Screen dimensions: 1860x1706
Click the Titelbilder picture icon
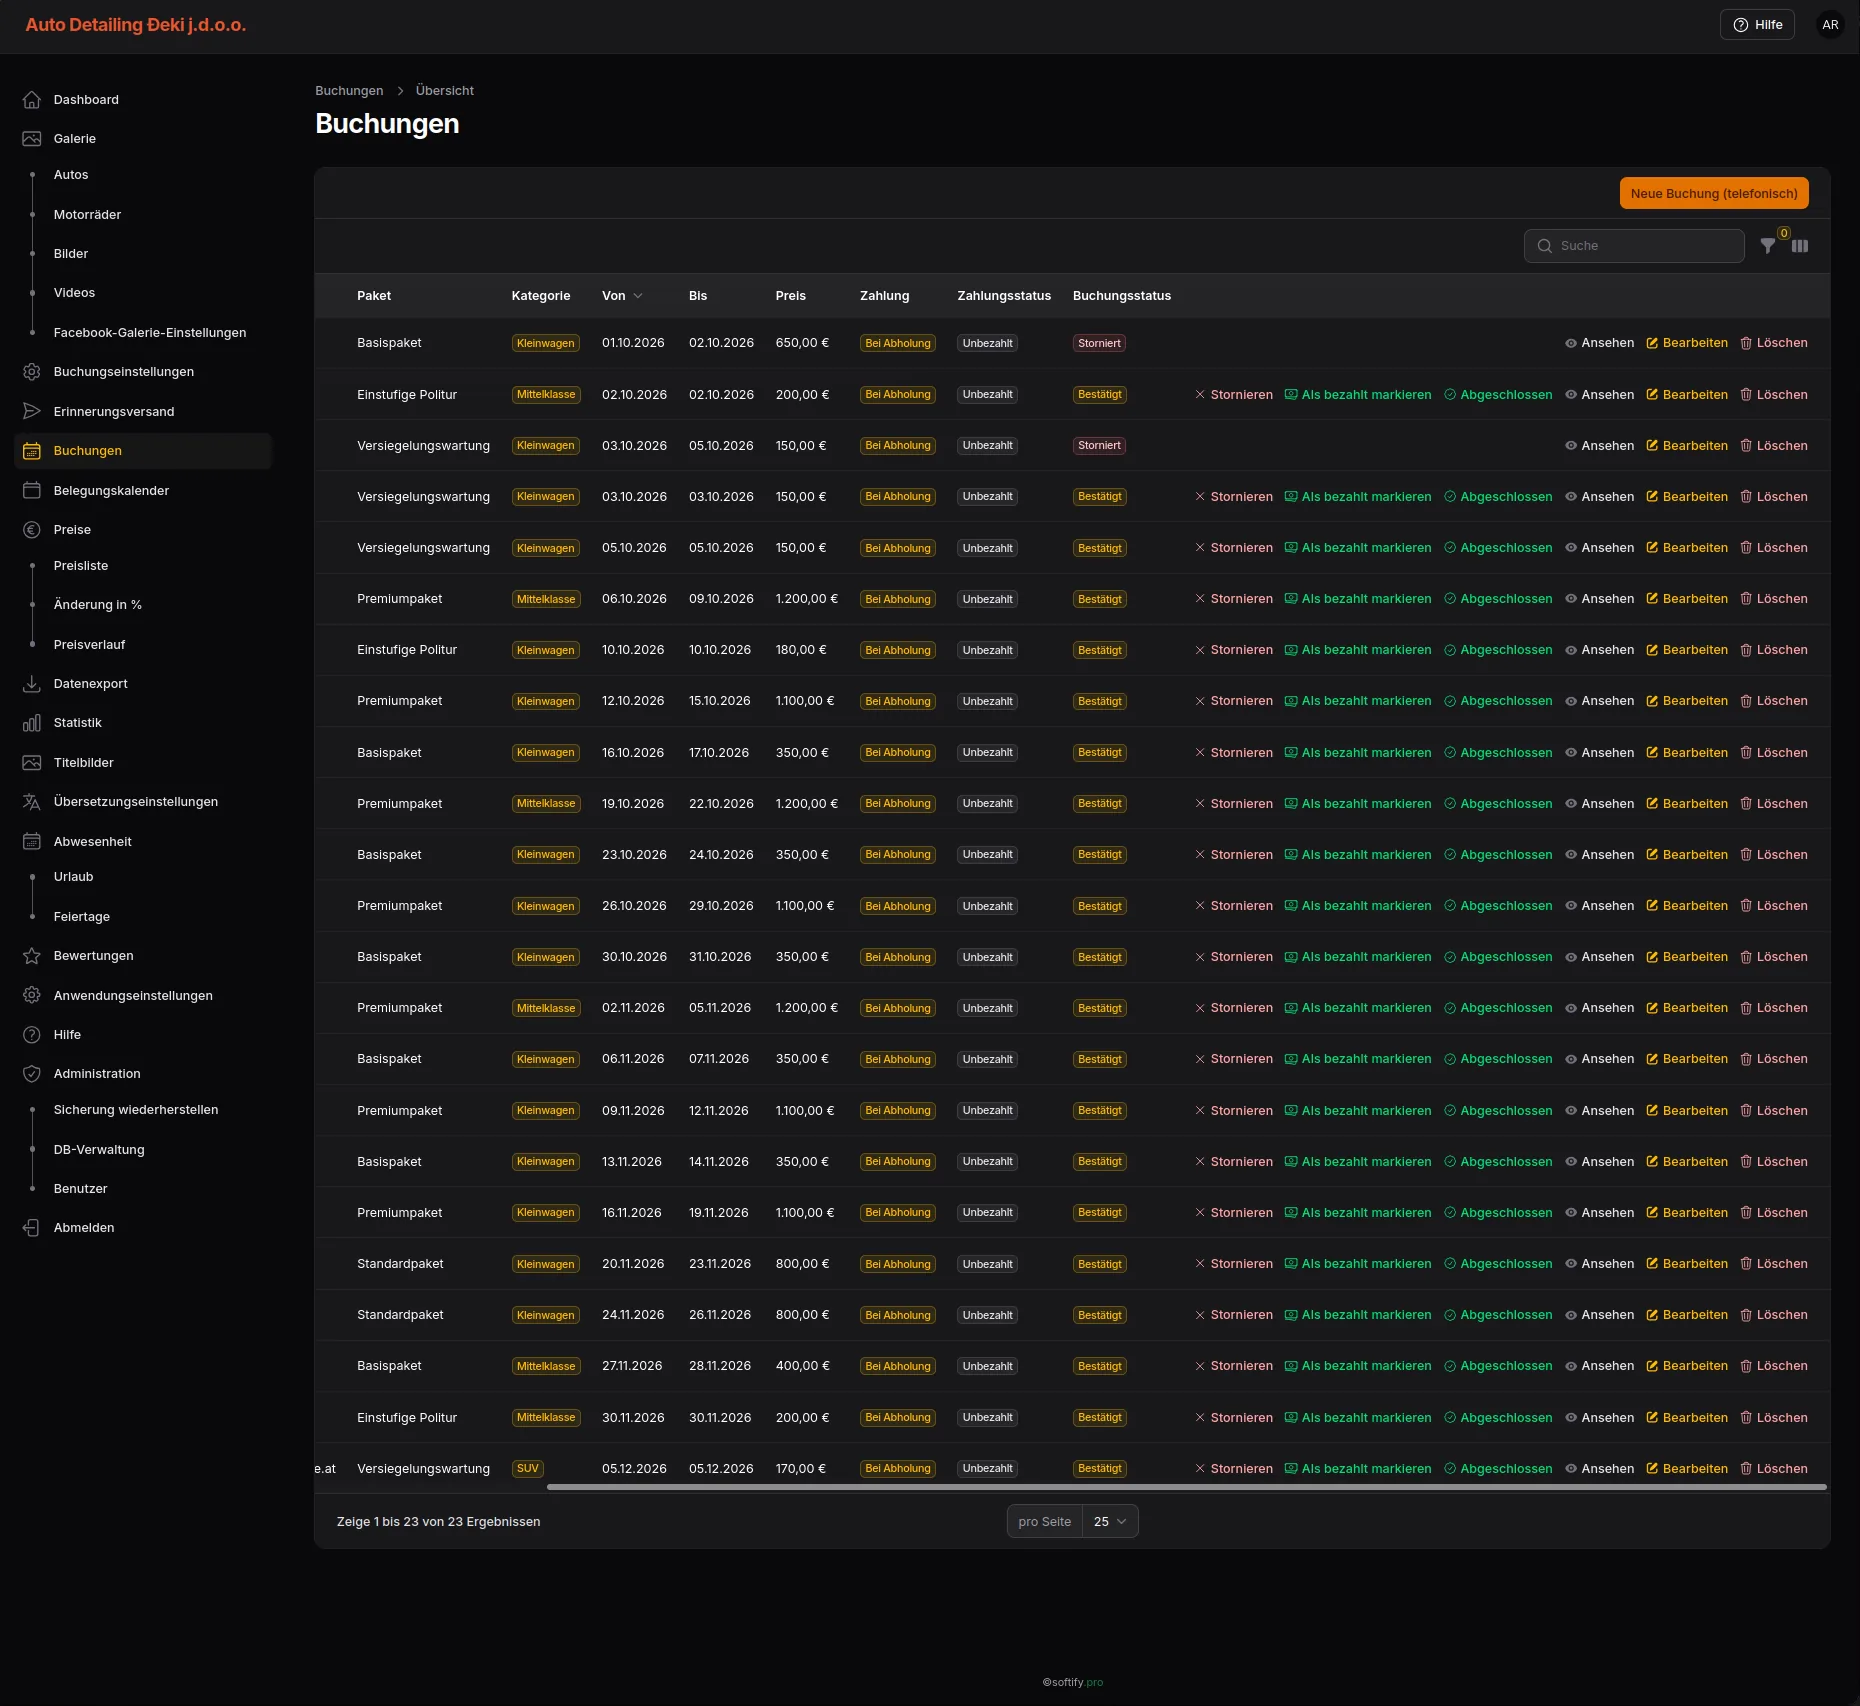point(32,763)
